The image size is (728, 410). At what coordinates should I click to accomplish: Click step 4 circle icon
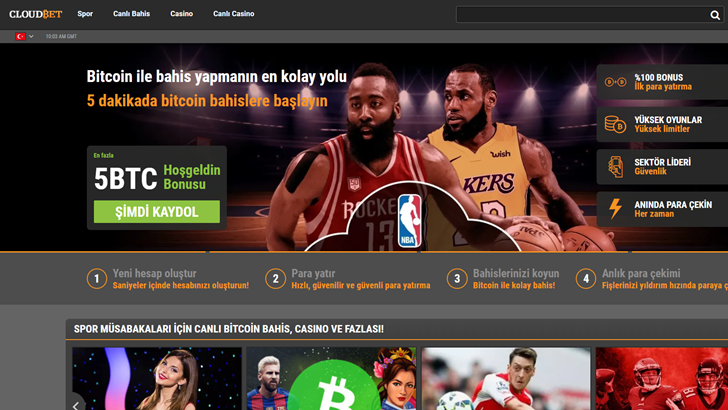tap(586, 279)
